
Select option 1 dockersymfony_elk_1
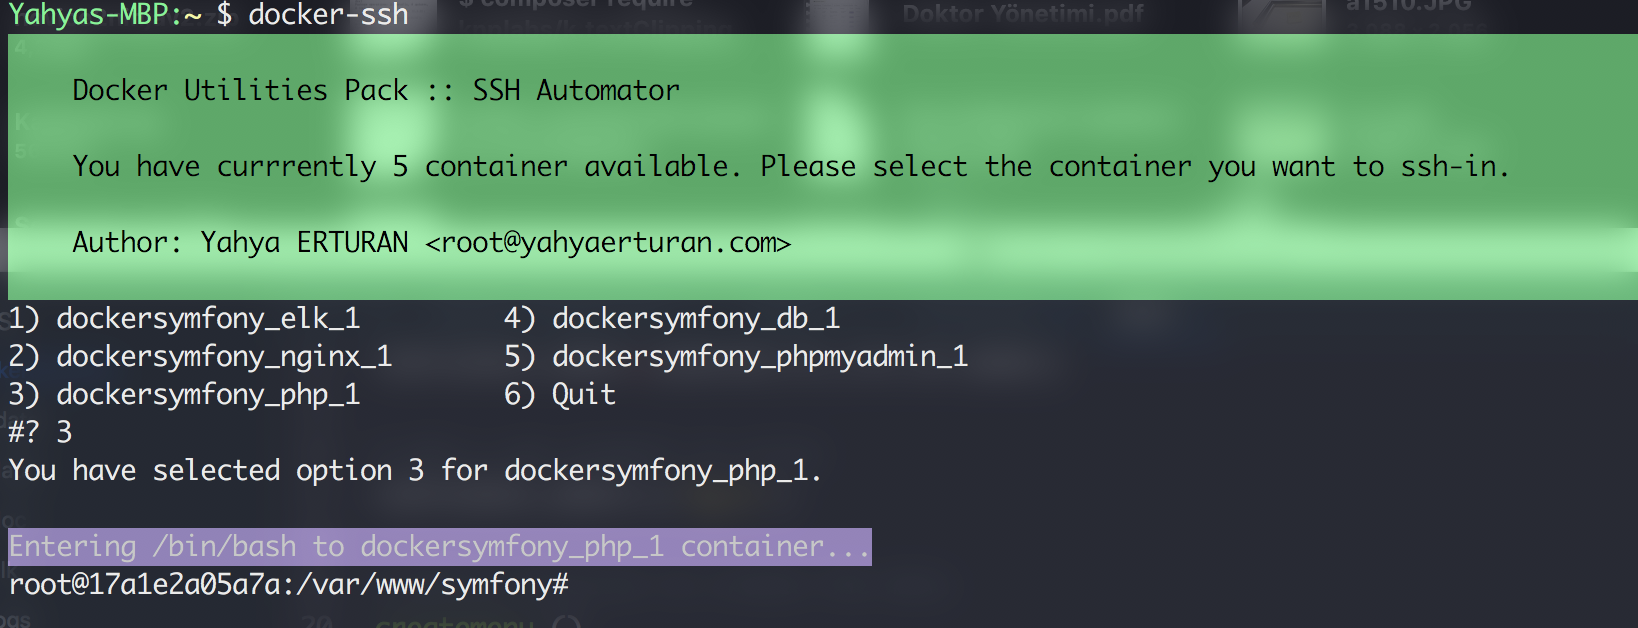click(x=184, y=319)
